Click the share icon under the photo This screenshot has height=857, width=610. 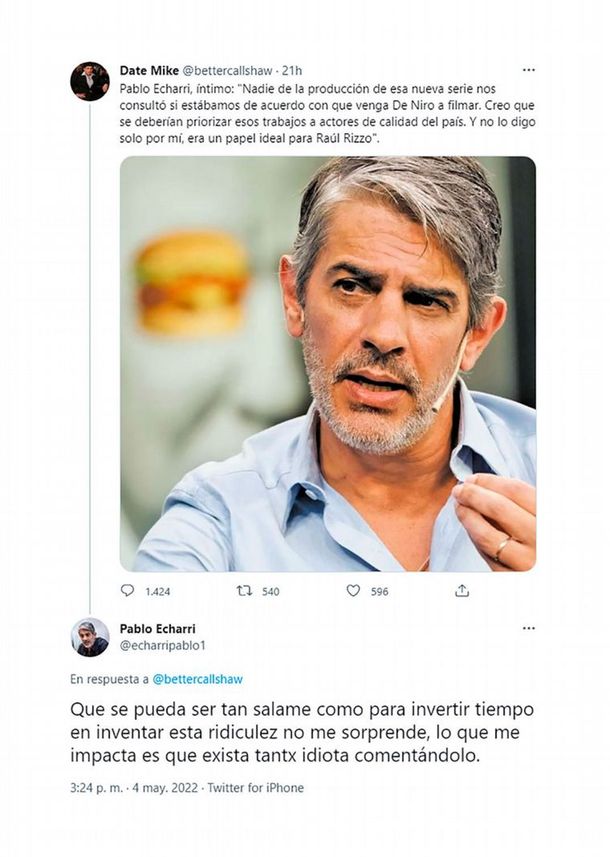coord(462,591)
